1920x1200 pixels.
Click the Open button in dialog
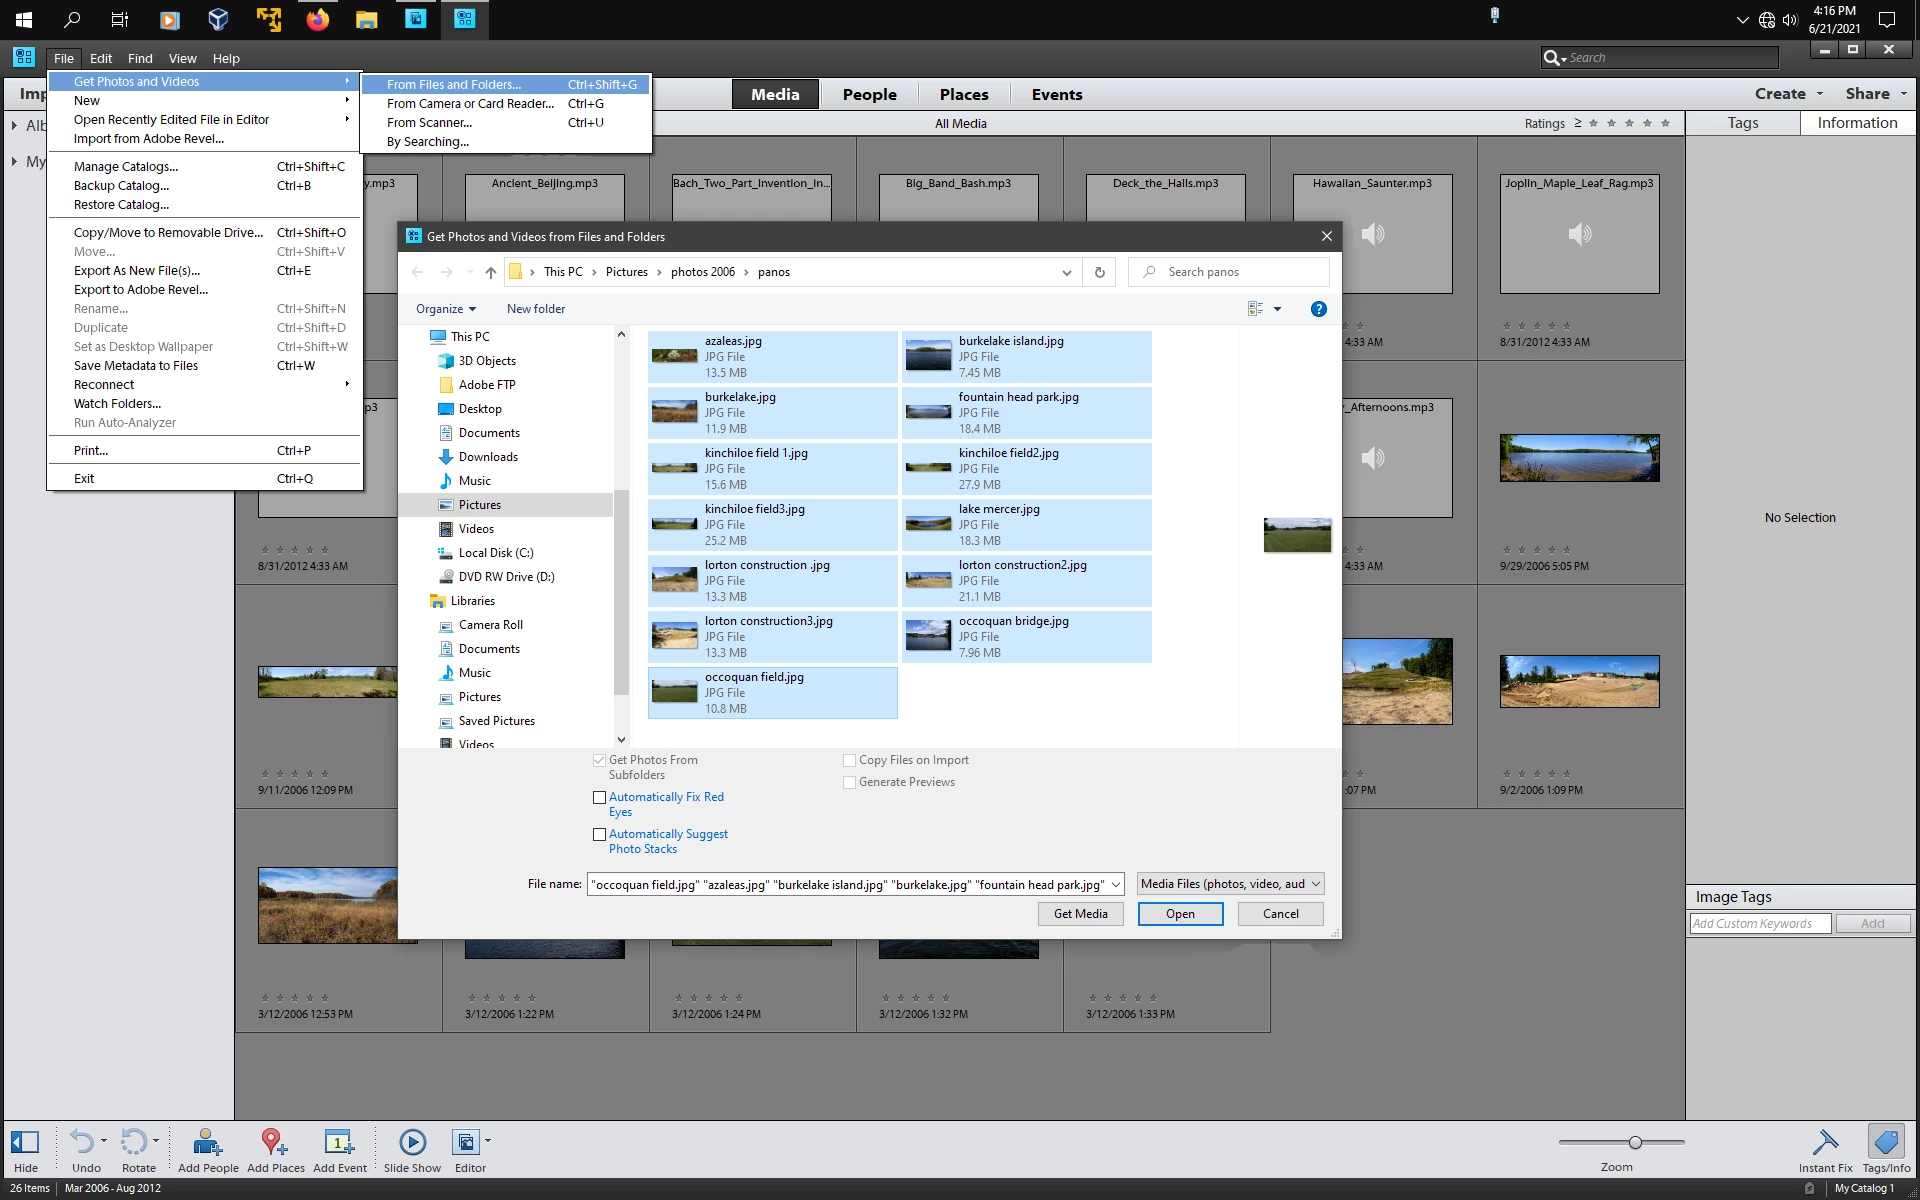pos(1180,914)
